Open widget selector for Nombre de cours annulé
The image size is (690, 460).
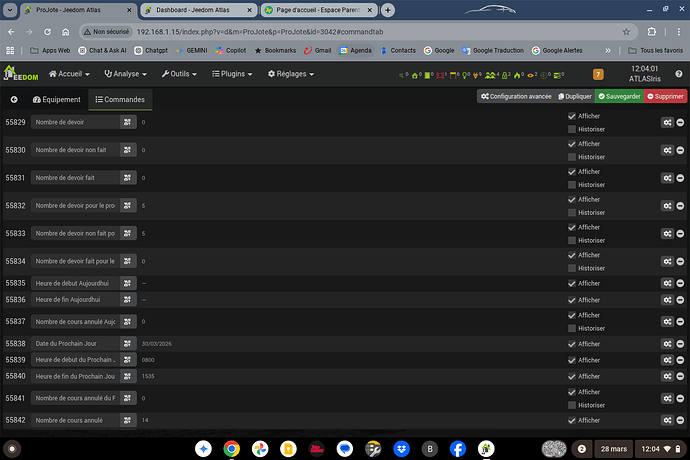[x=128, y=420]
